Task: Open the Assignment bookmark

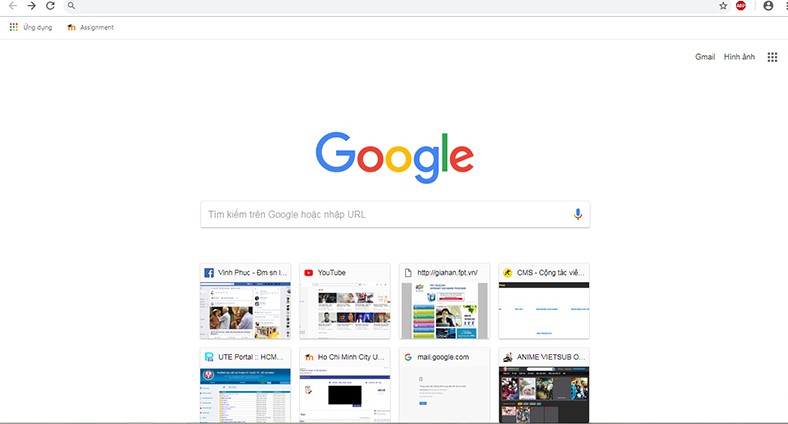Action: point(90,28)
